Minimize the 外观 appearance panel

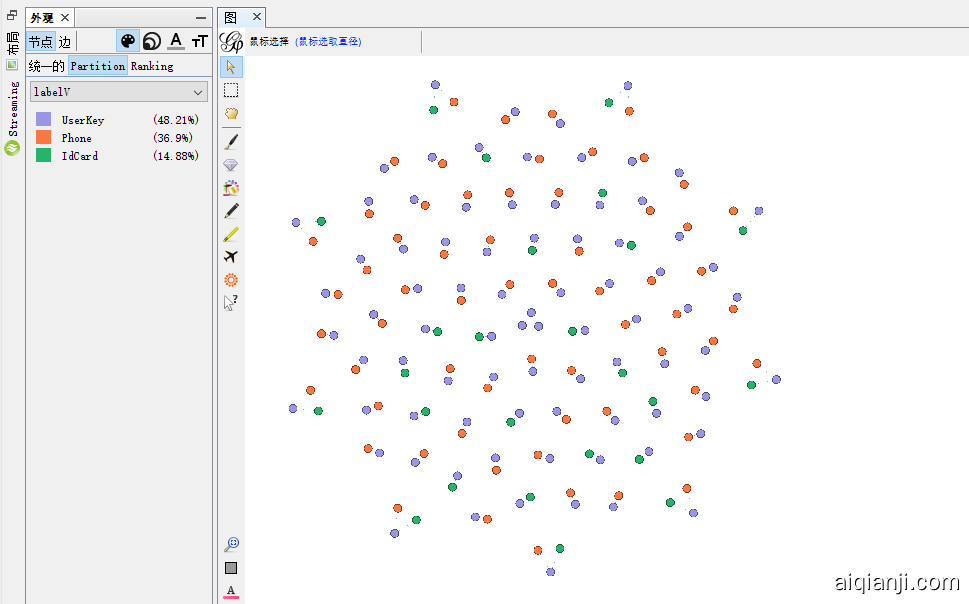coord(201,18)
